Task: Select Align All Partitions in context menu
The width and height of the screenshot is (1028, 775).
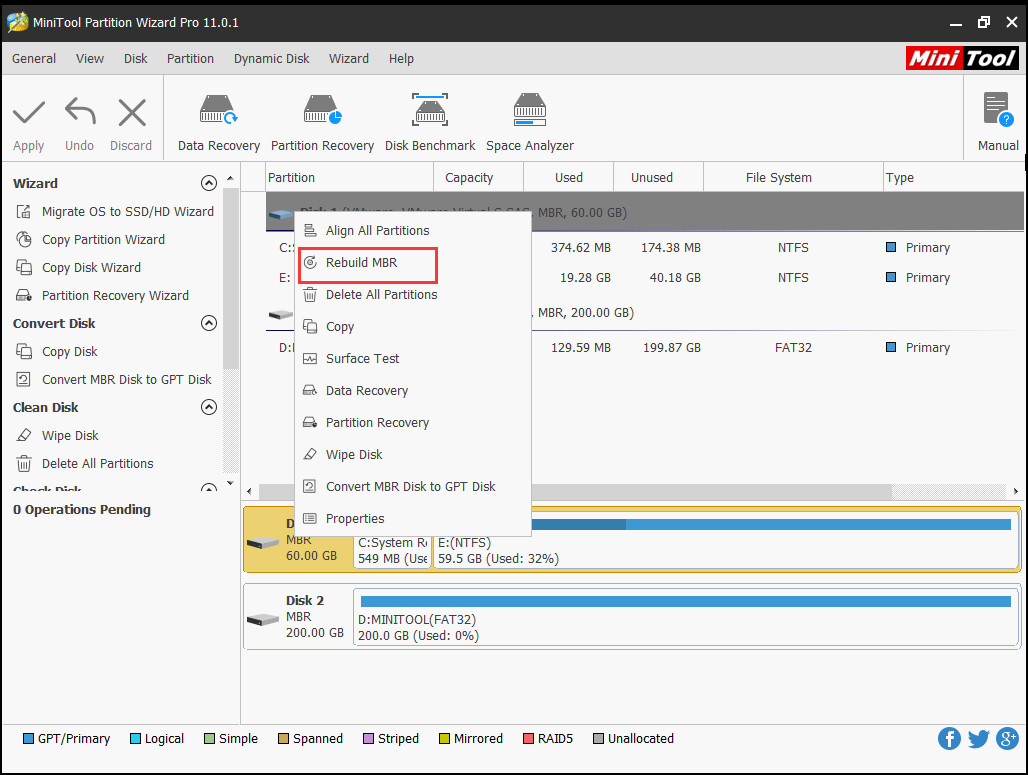Action: tap(413, 231)
